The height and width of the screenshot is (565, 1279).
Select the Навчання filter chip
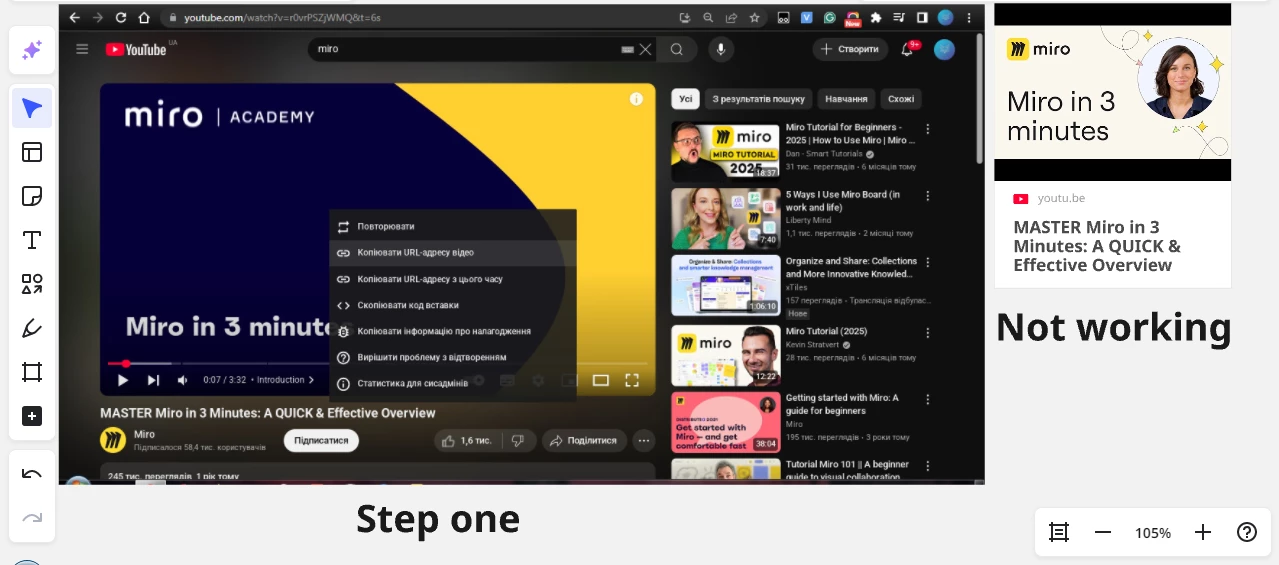point(846,99)
